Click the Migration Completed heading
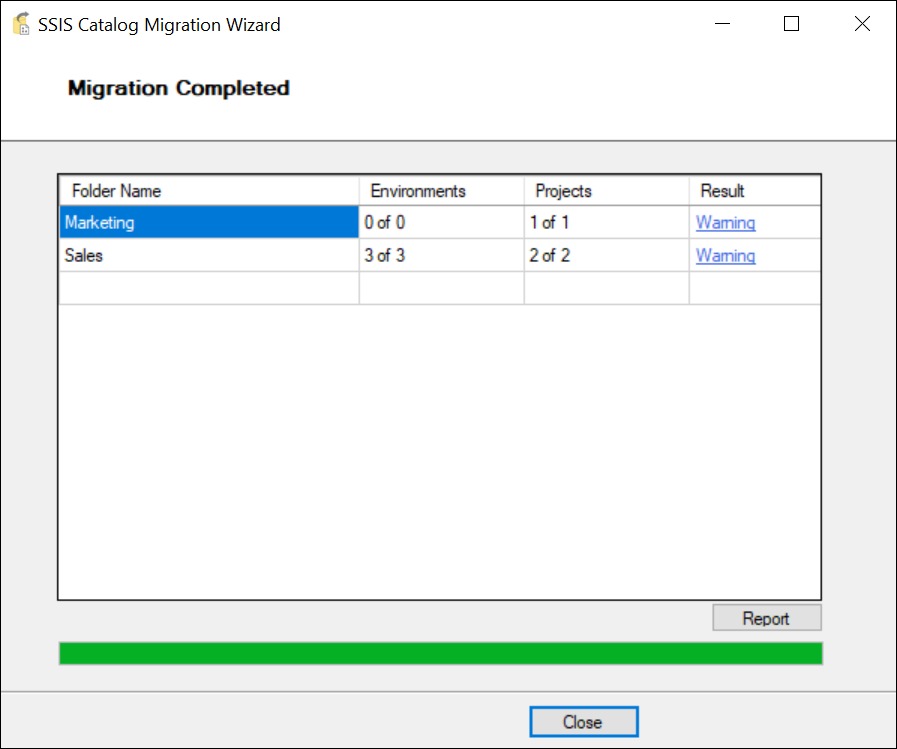This screenshot has height=749, width=897. click(177, 88)
